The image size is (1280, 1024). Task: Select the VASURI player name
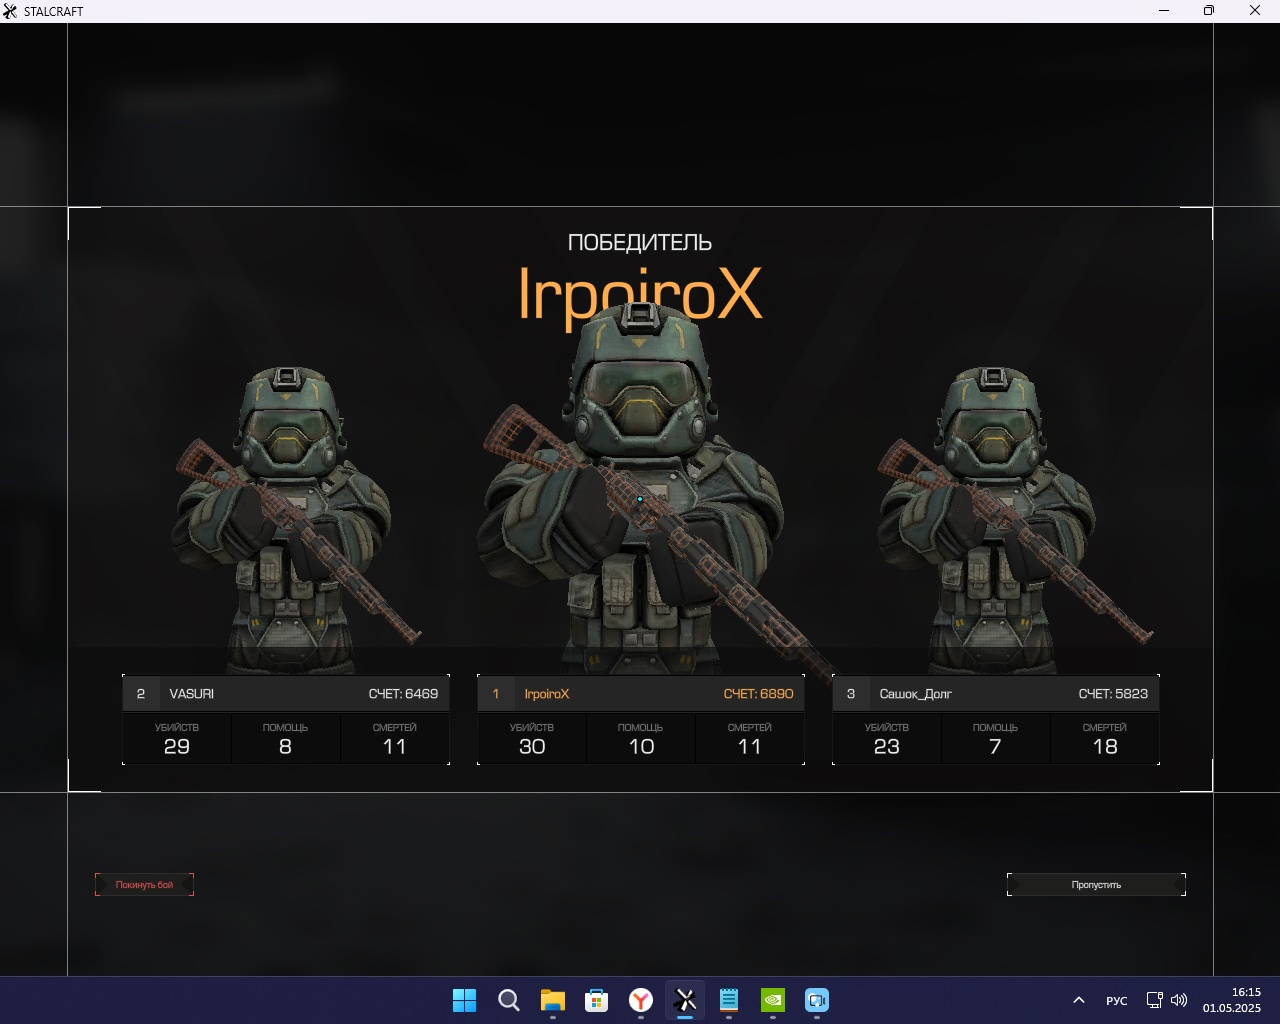[191, 694]
